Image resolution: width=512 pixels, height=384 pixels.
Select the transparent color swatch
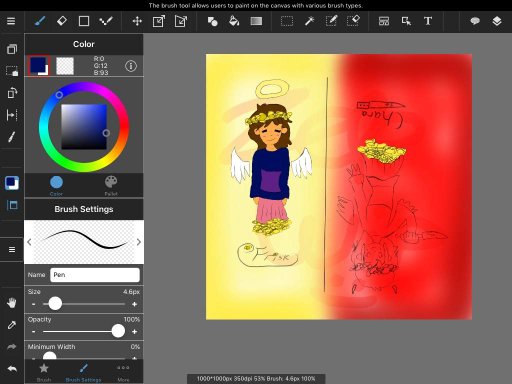pyautogui.click(x=65, y=66)
